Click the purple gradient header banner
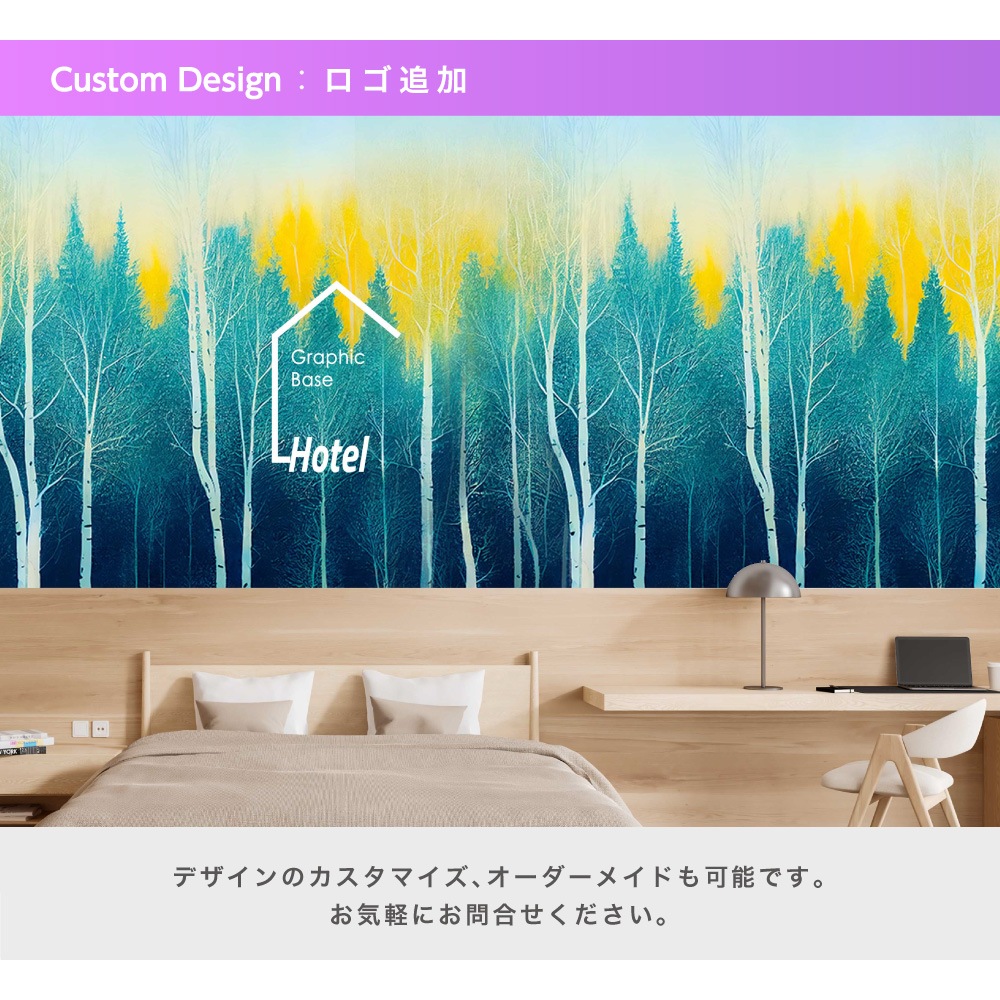Viewport: 1000px width, 1000px height. (x=500, y=78)
